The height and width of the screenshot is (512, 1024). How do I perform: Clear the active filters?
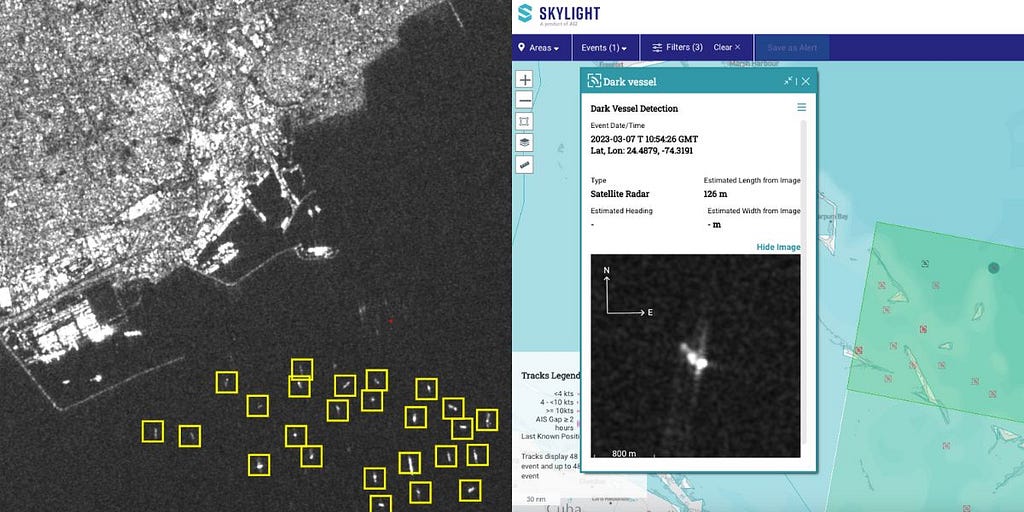(727, 47)
